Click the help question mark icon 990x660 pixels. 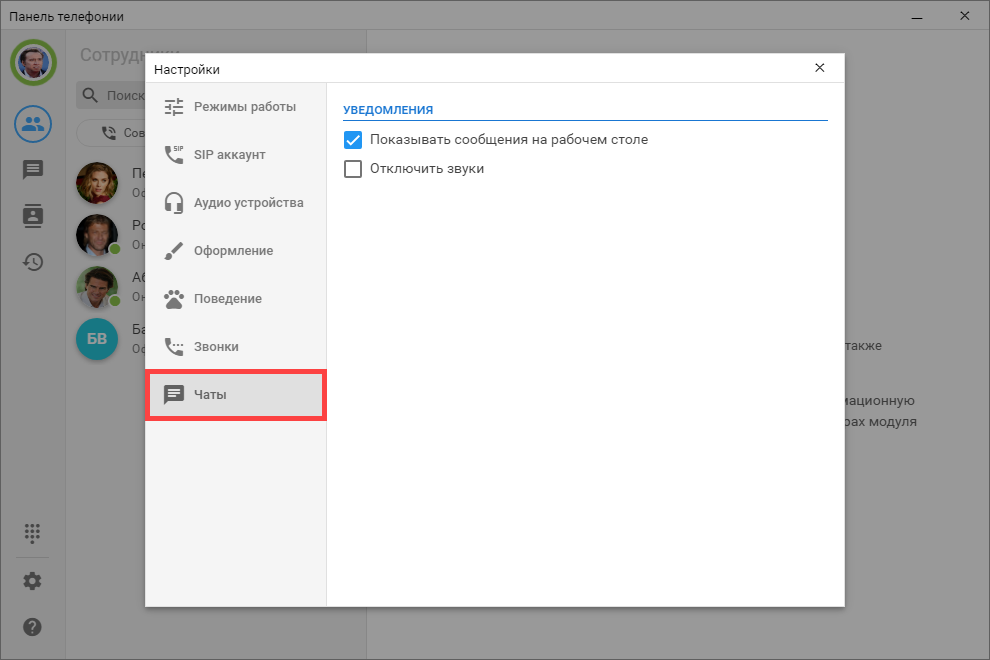click(x=33, y=627)
